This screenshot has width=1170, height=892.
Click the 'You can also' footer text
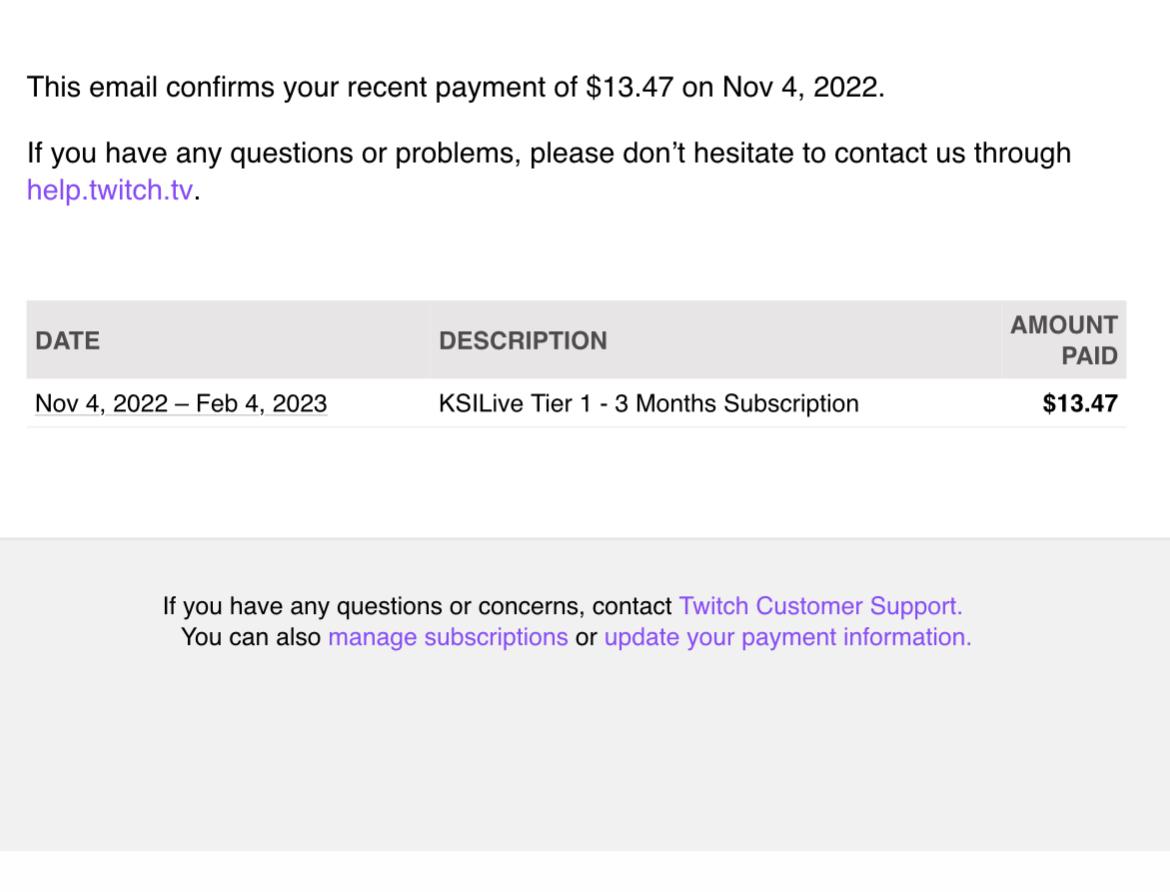click(251, 637)
